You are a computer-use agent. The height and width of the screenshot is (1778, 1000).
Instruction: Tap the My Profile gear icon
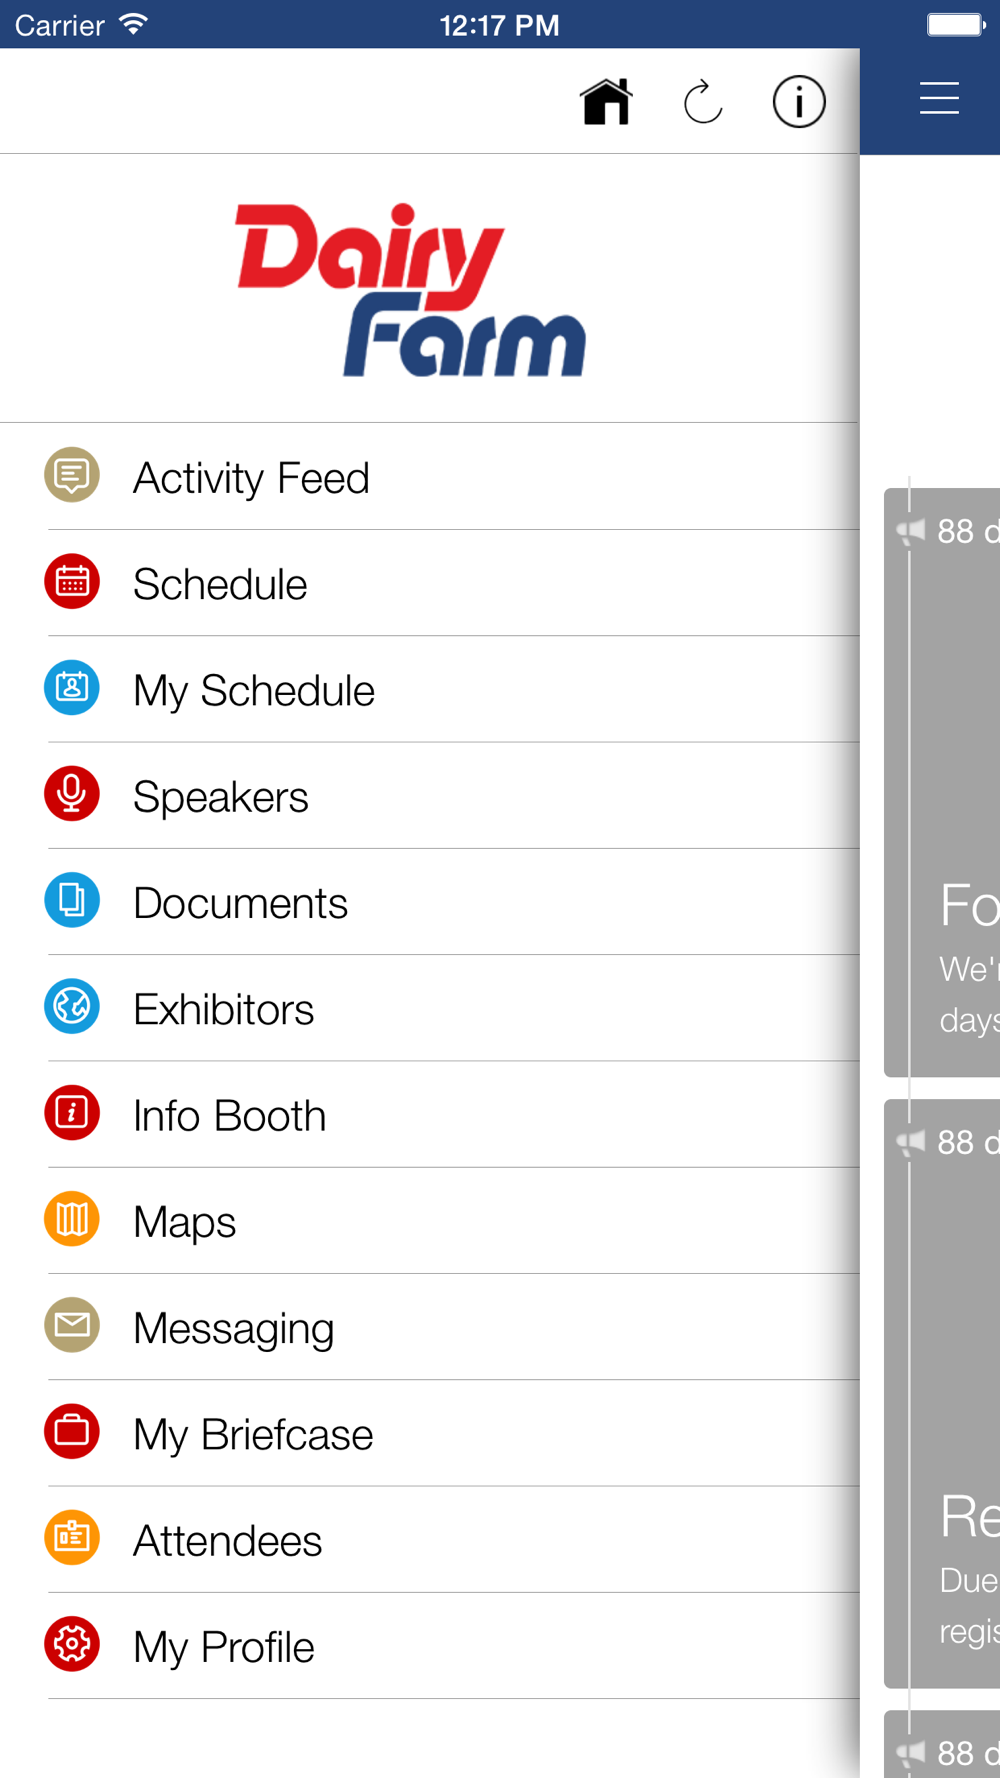click(x=72, y=1644)
